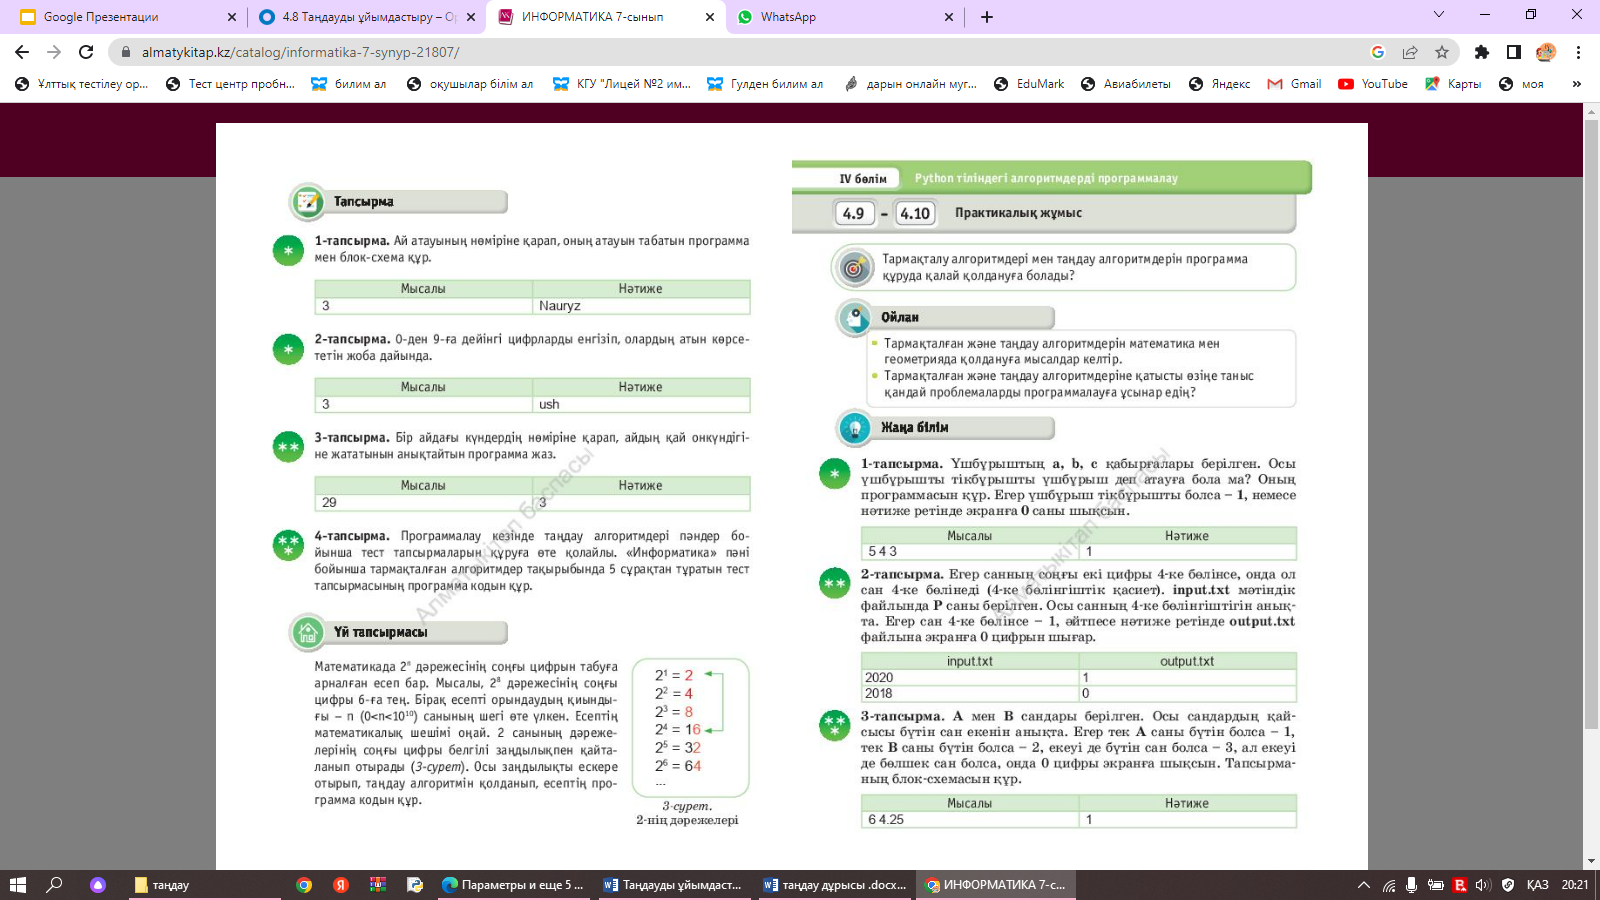Image resolution: width=1600 pixels, height=900 pixels.
Task: Open the Авиабилеты bookmark
Action: click(x=1126, y=84)
